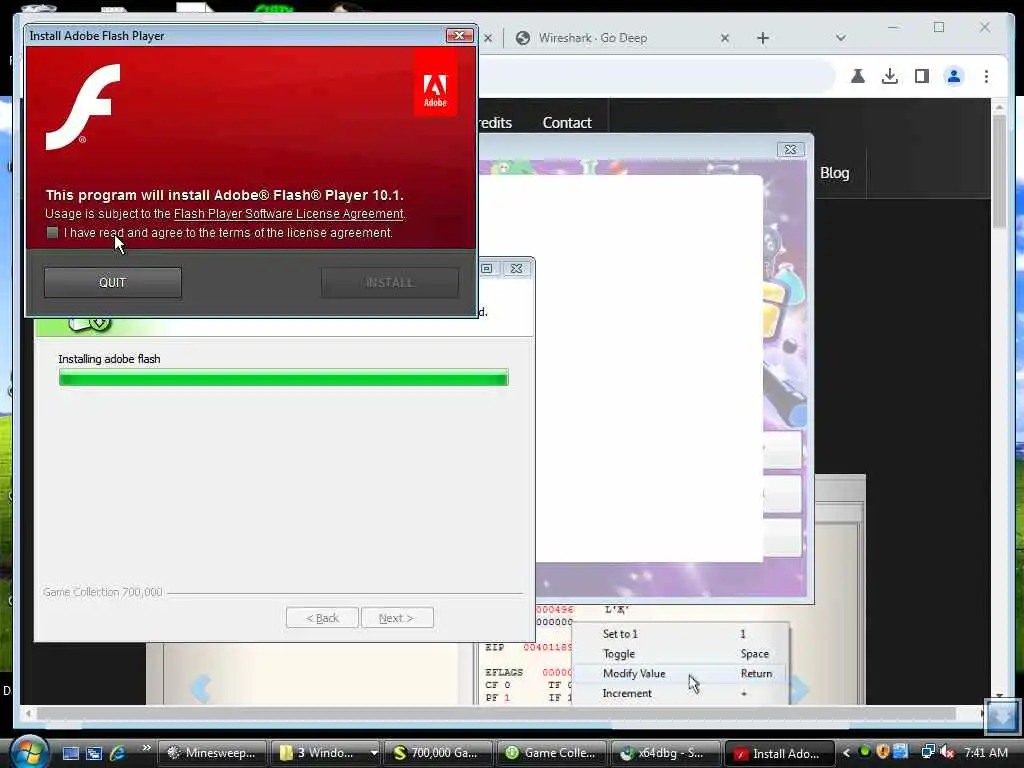This screenshot has height=768, width=1024.
Task: Click the Contact navigation link
Action: click(x=567, y=123)
